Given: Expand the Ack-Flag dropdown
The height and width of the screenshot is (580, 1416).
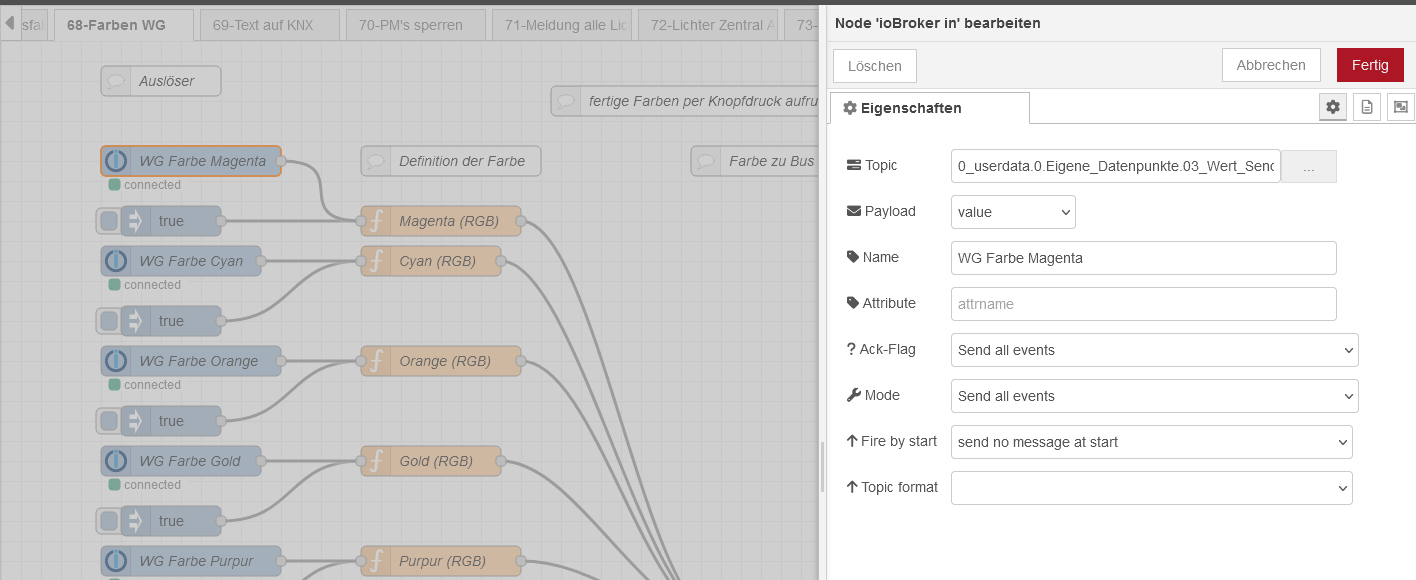Looking at the screenshot, I should tap(1154, 350).
